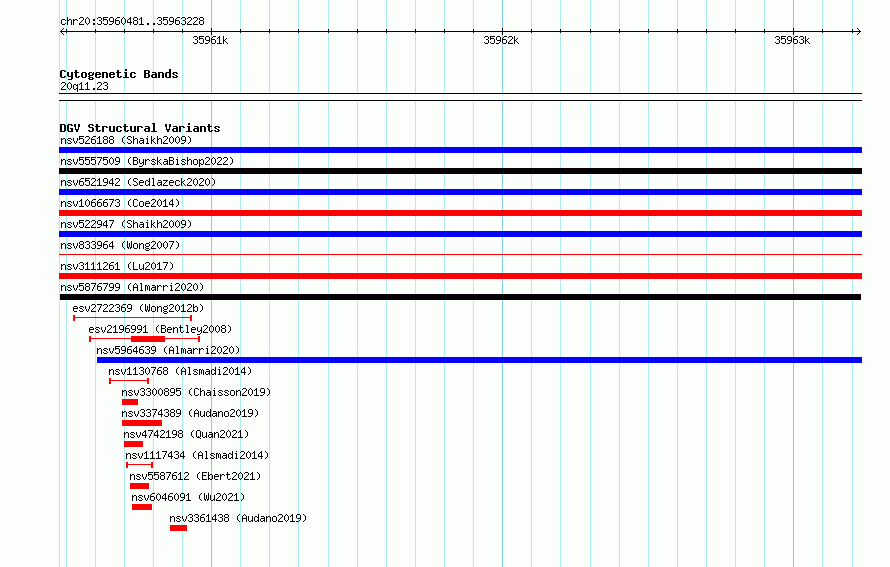
Task: Select the nsv1130768 red interval glyph
Action: pos(129,381)
